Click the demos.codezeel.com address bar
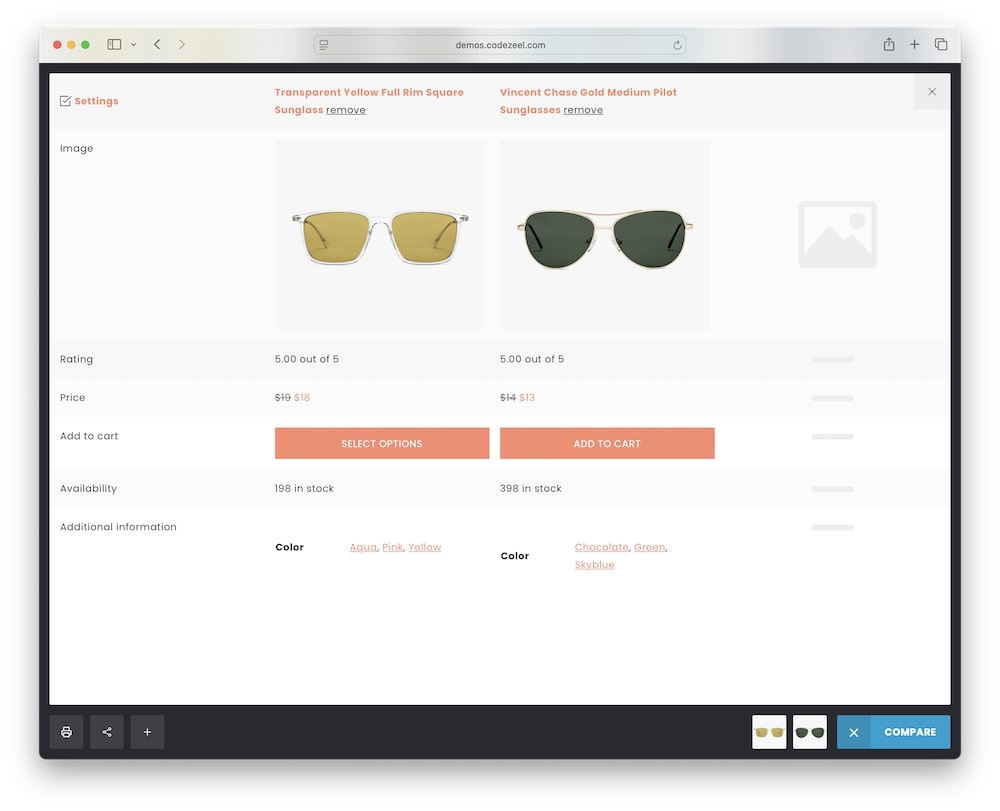The width and height of the screenshot is (1000, 811). click(500, 45)
